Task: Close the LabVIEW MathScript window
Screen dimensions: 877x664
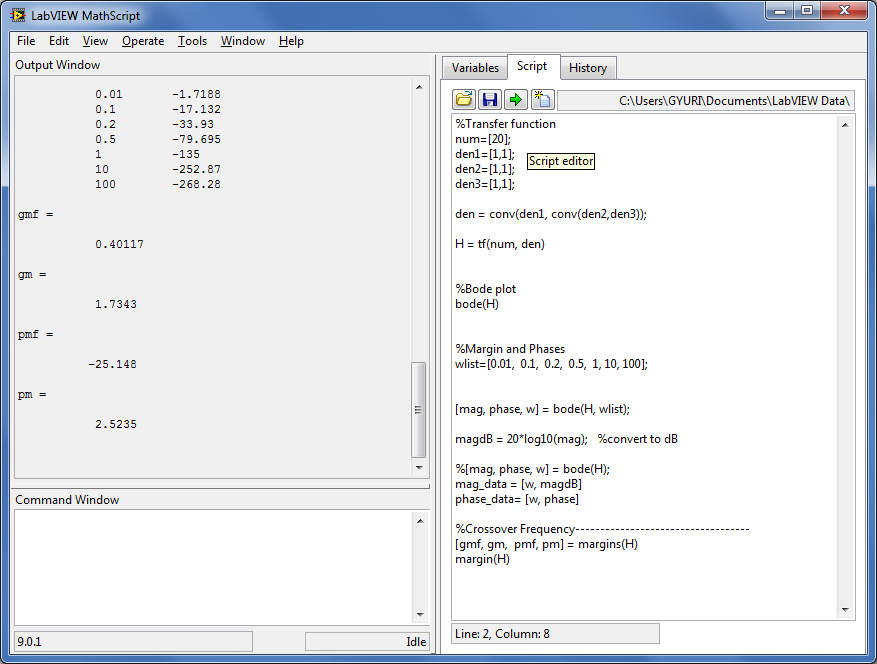Action: tap(845, 10)
